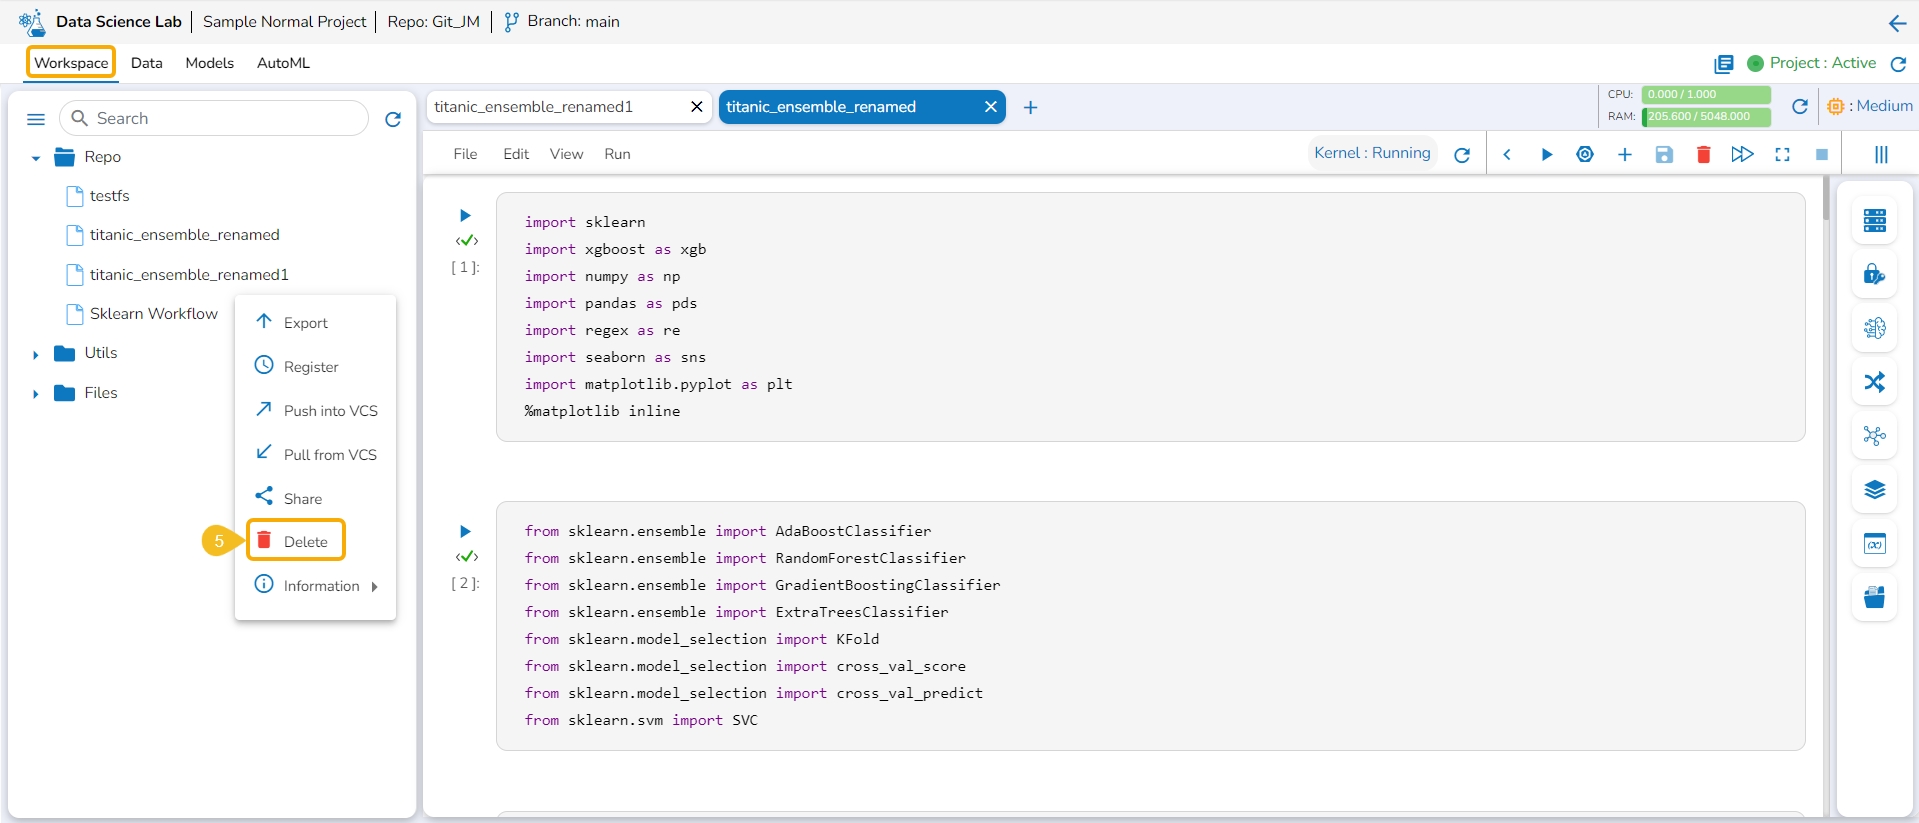Image resolution: width=1919 pixels, height=823 pixels.
Task: Expand the Files folder
Action: [36, 394]
